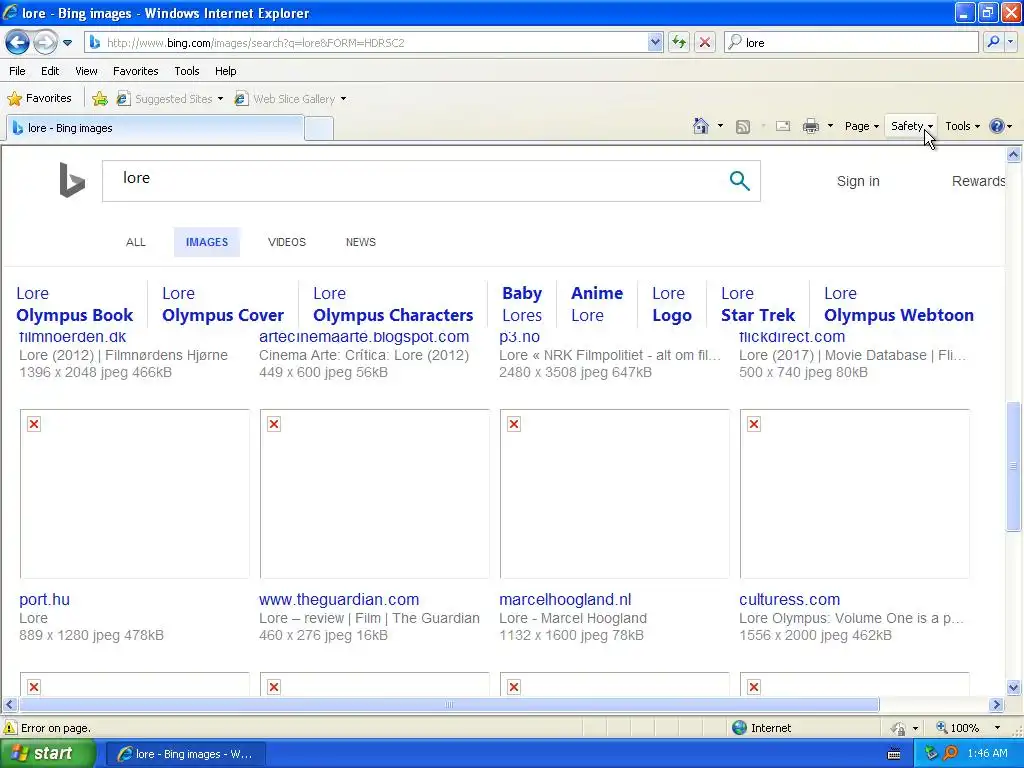The width and height of the screenshot is (1024, 768).
Task: Click the Internet zone globe icon
Action: (x=739, y=728)
